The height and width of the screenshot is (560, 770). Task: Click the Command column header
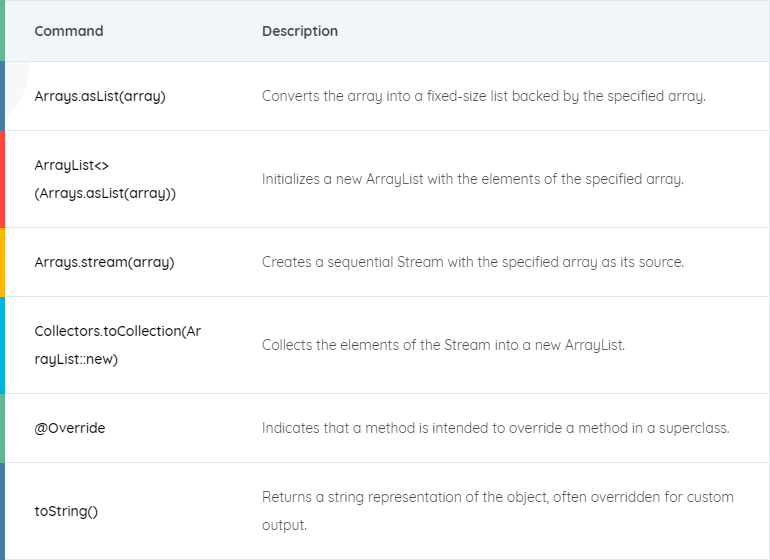69,31
